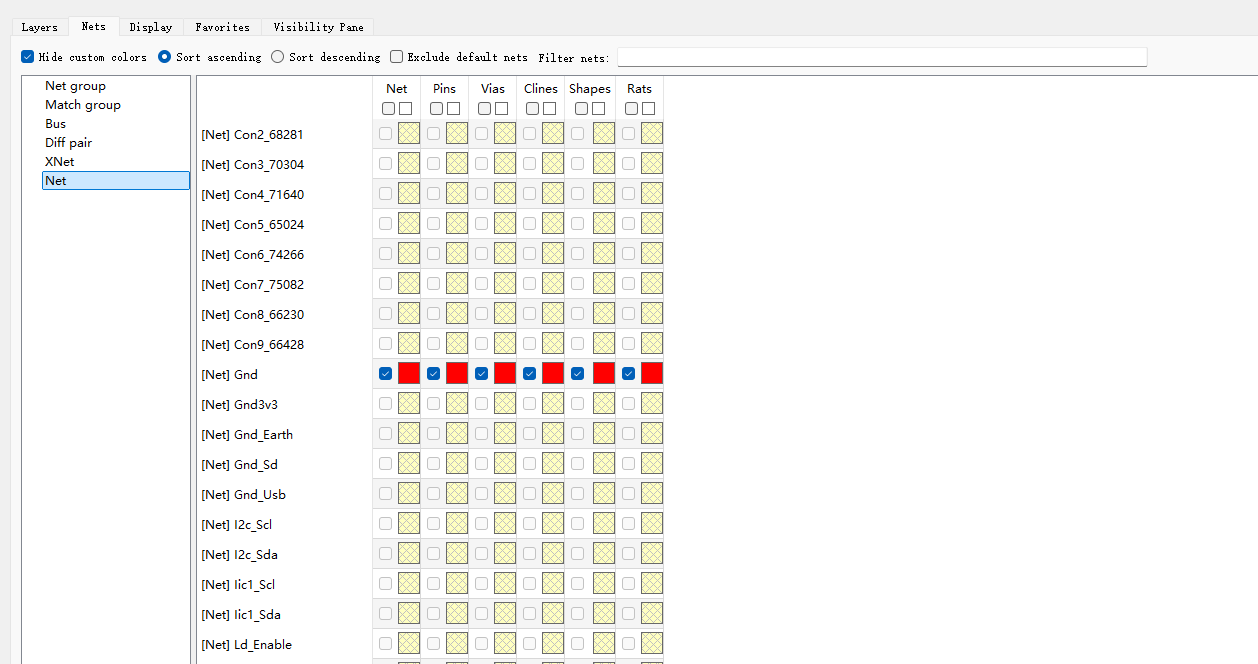Click the Rats color swatch for Gnd_Usb
The height and width of the screenshot is (664, 1258).
tap(652, 494)
